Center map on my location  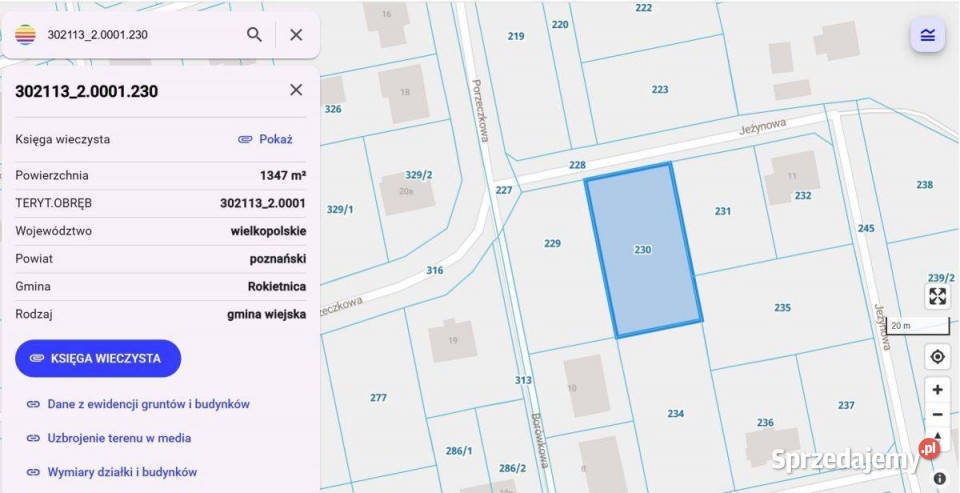pyautogui.click(x=937, y=356)
